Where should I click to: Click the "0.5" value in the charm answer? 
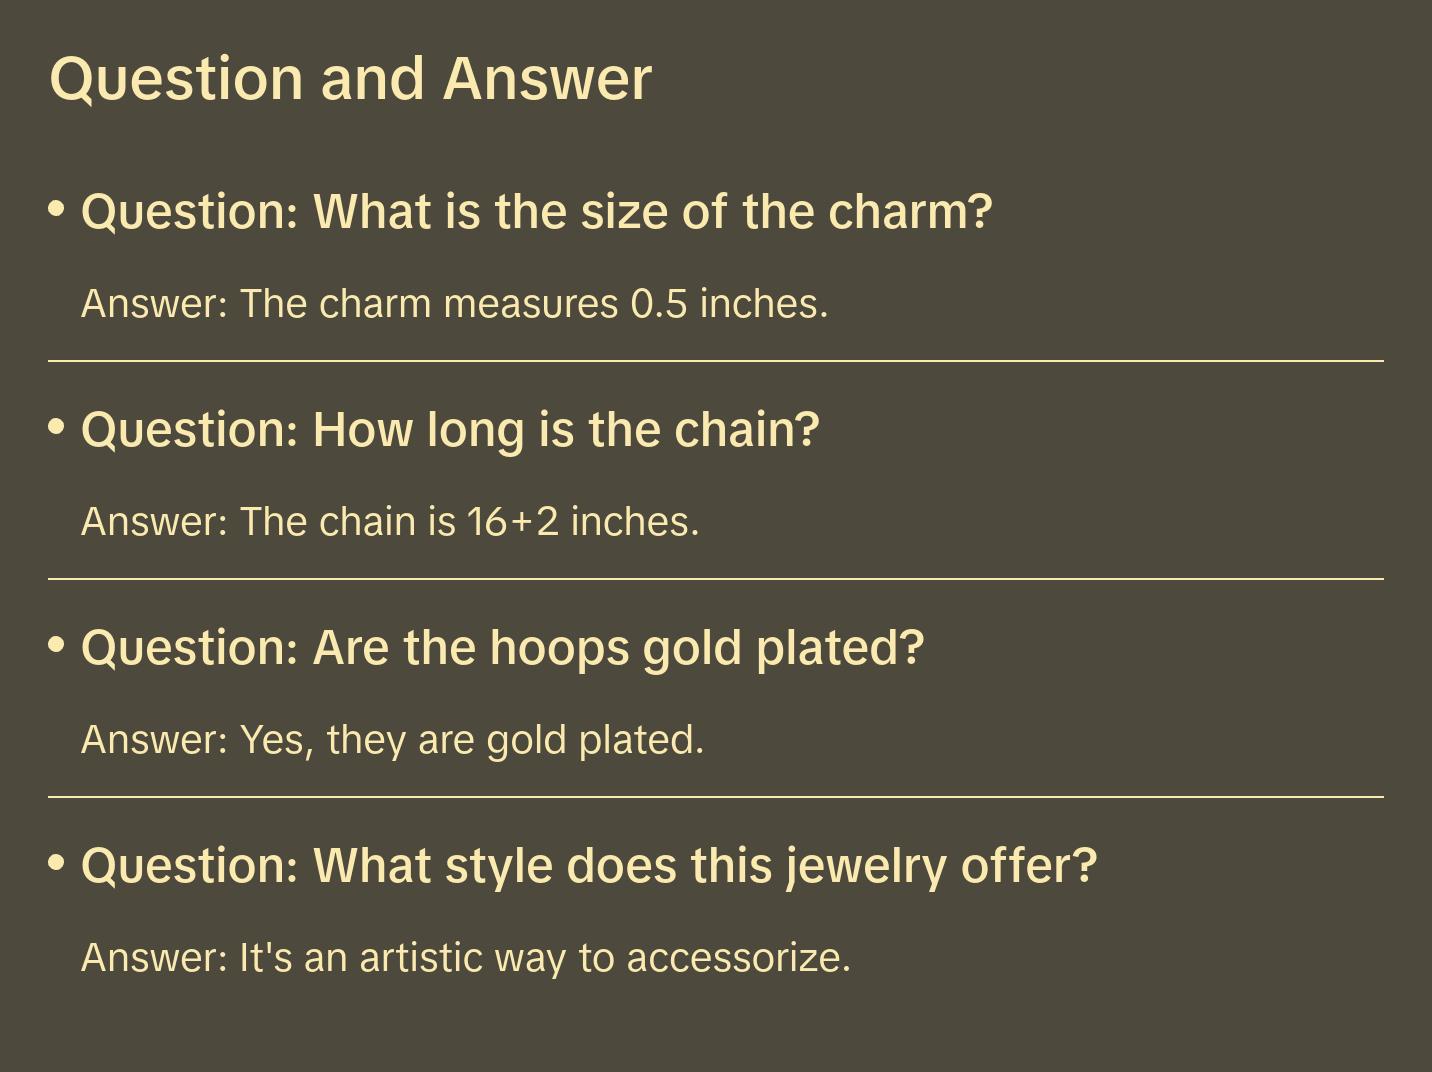click(659, 304)
